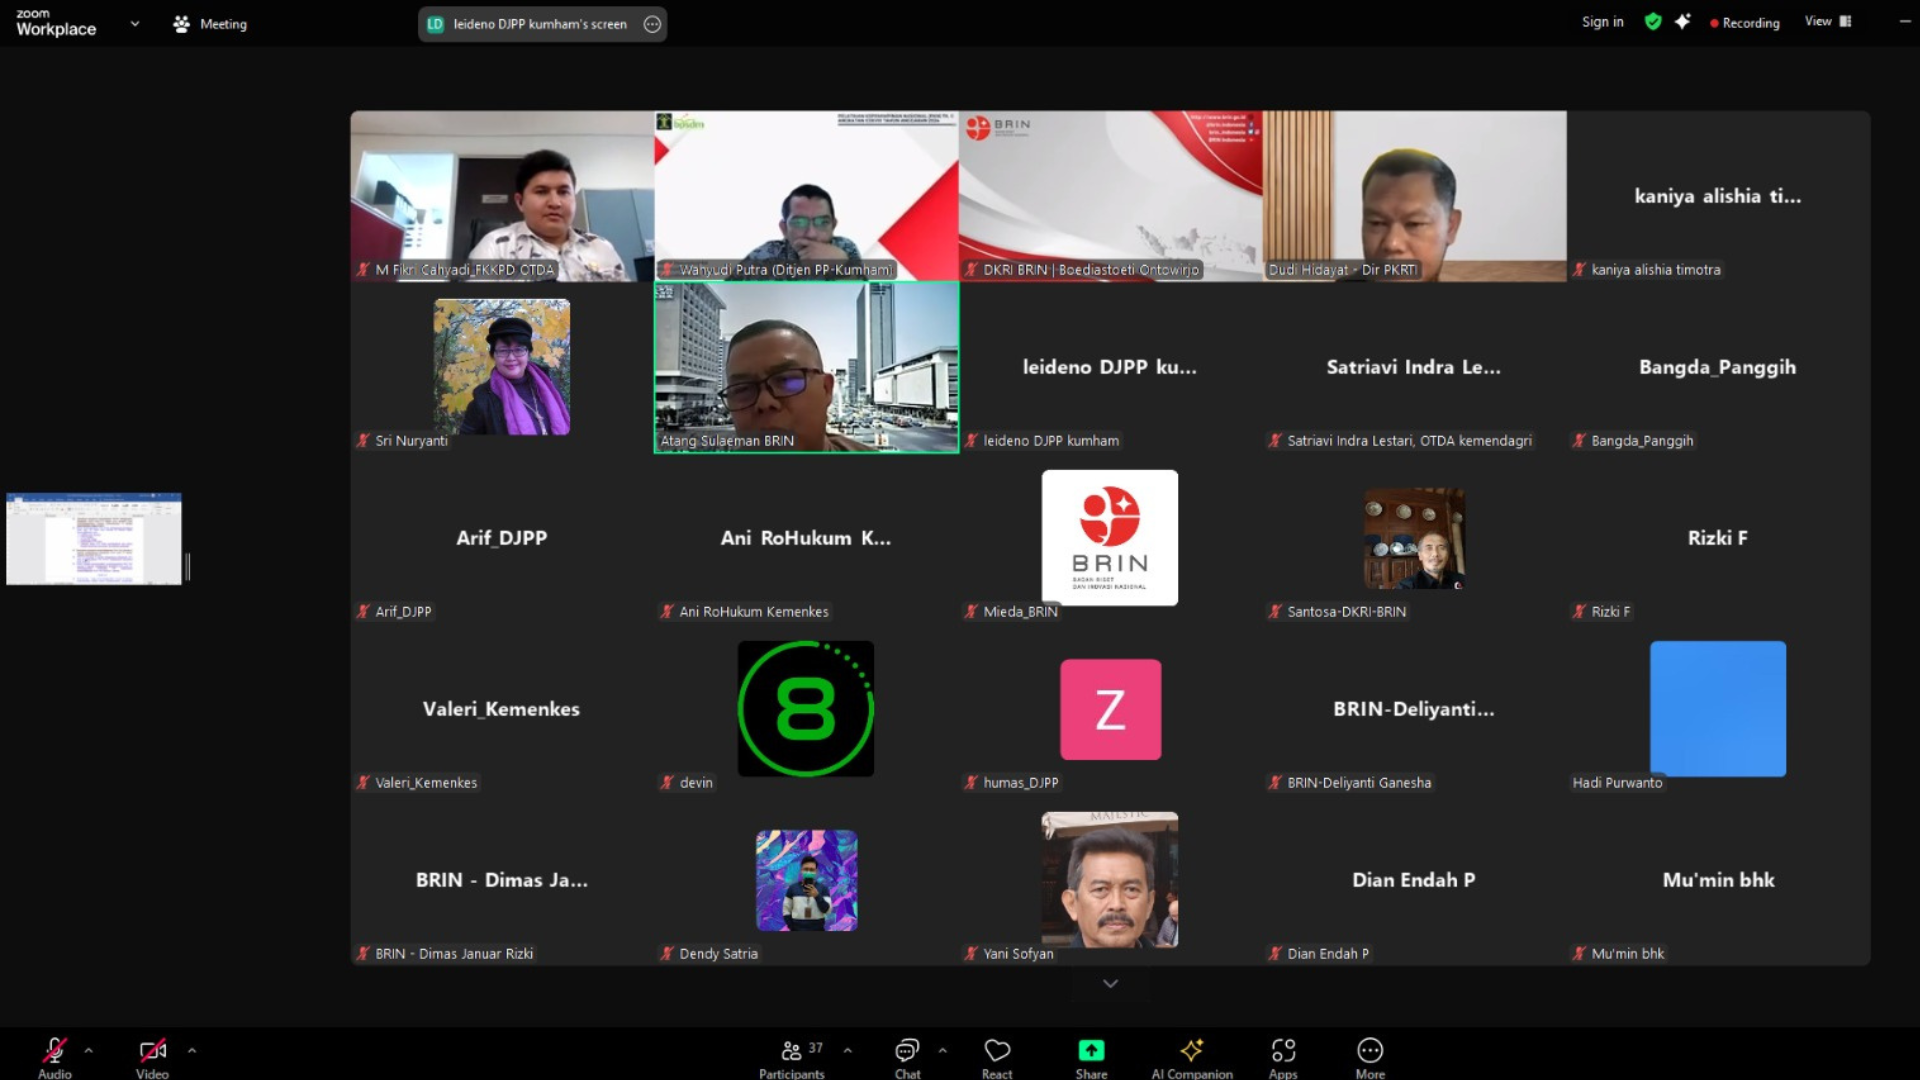Open the View layout menu
Image resolution: width=1920 pixels, height=1080 pixels.
click(x=1828, y=21)
